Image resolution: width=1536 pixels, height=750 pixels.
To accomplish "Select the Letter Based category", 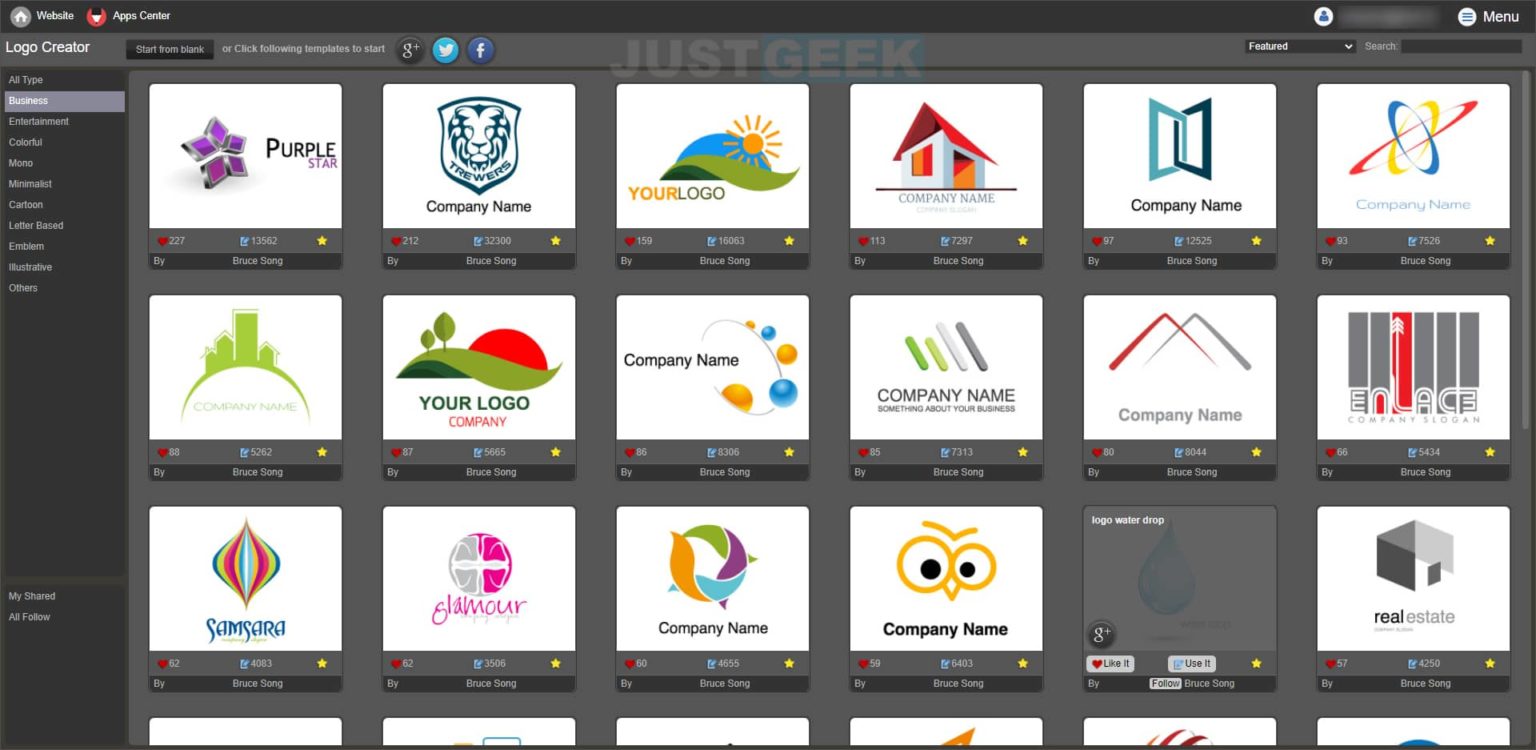I will click(64, 226).
